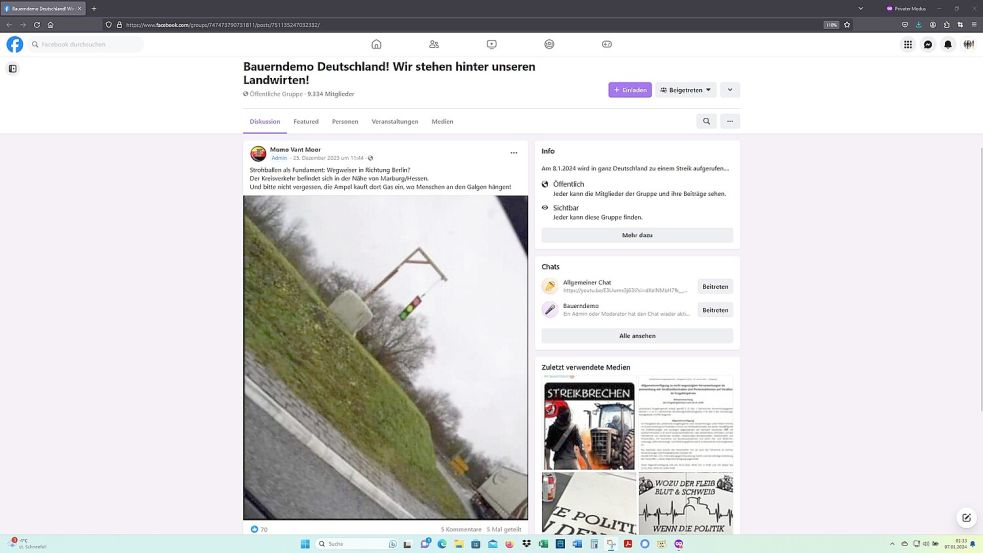Open the Wozu der Fleiß media thumbnail
983x553 pixels.
coord(686,503)
